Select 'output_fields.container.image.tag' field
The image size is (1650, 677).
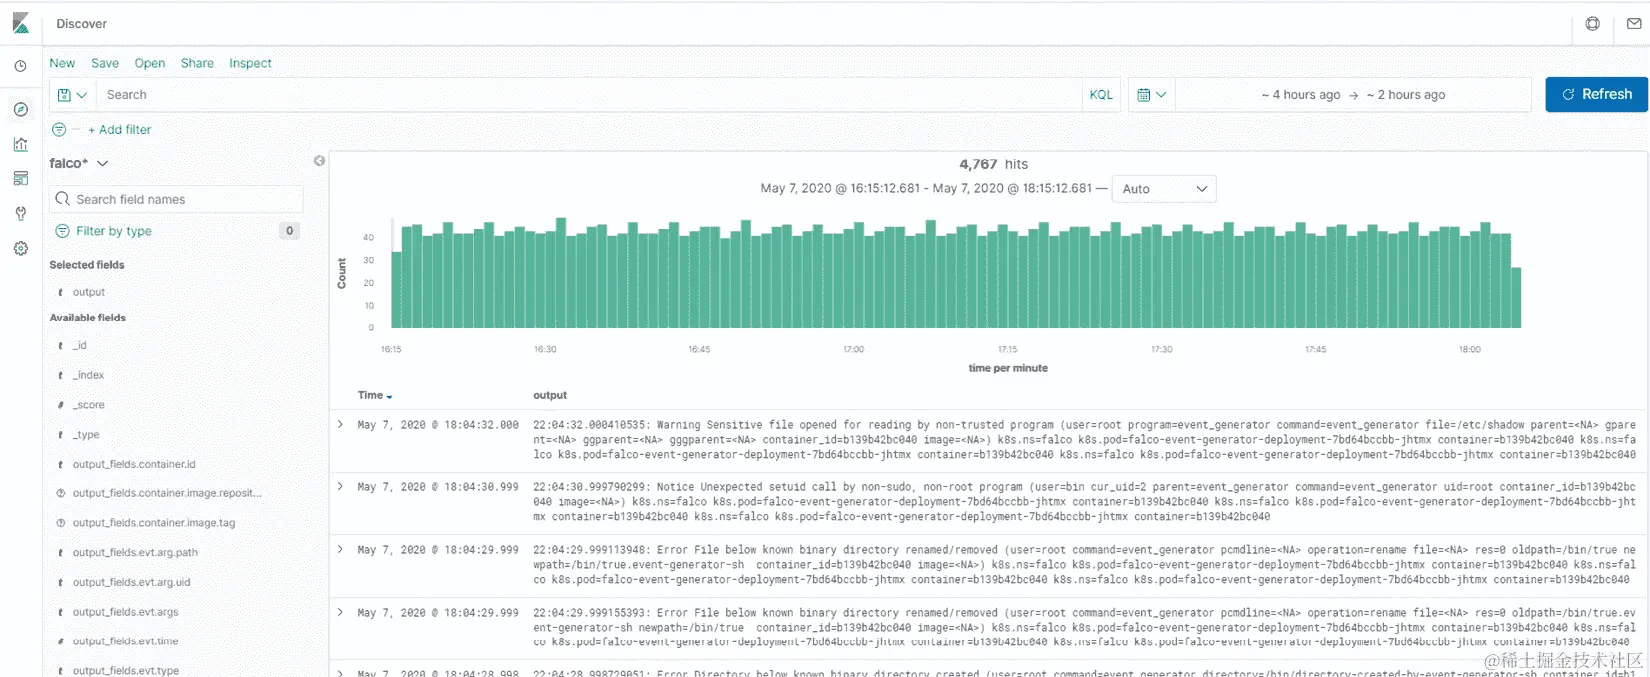click(154, 523)
